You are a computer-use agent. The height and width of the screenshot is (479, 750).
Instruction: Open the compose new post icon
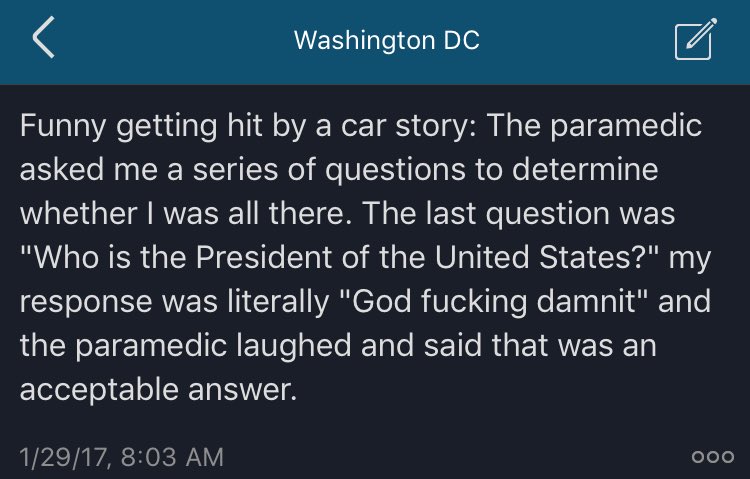(695, 40)
